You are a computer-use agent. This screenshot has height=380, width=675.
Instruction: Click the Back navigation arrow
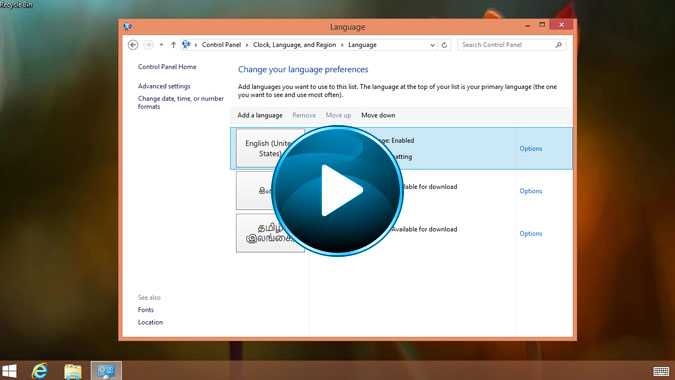(133, 45)
